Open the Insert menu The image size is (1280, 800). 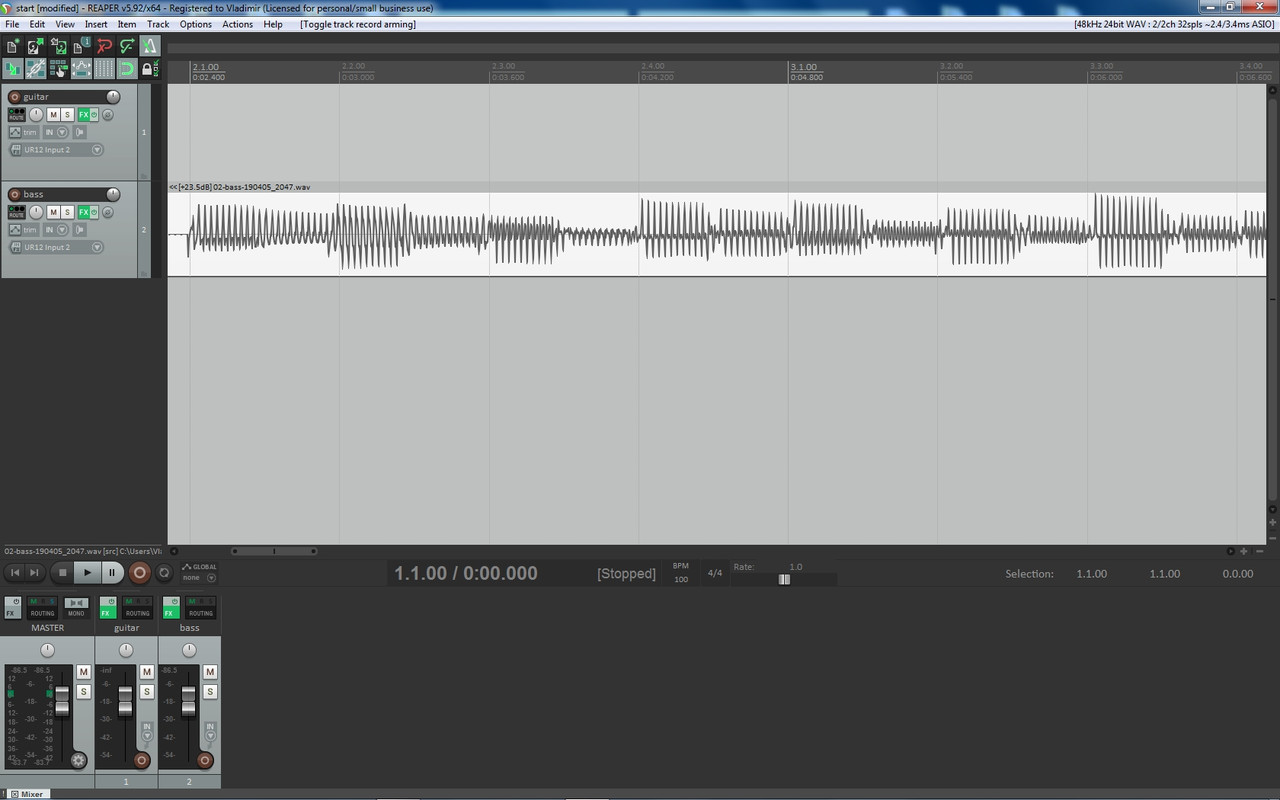coord(96,24)
